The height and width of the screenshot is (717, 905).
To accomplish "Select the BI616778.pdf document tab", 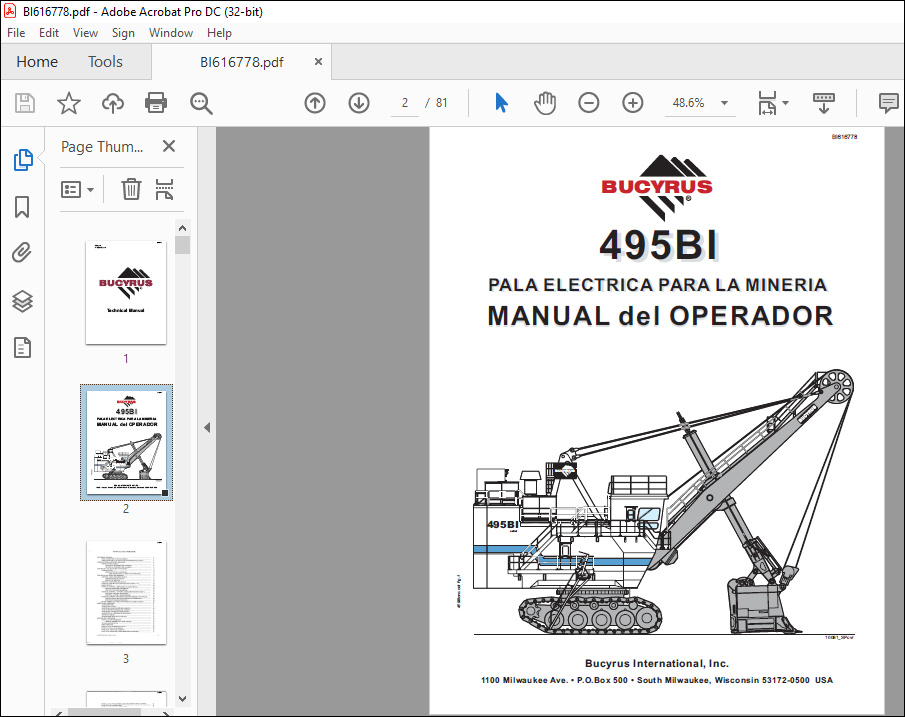I will (242, 62).
